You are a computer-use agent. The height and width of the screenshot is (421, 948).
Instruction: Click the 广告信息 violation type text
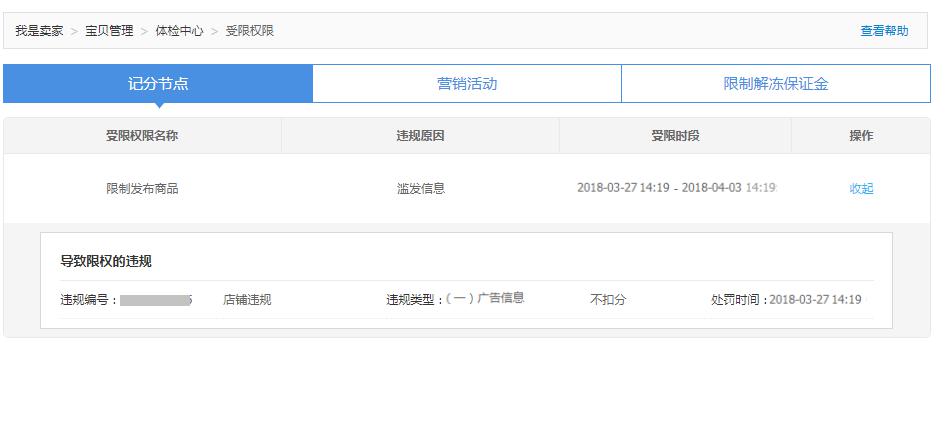500,298
